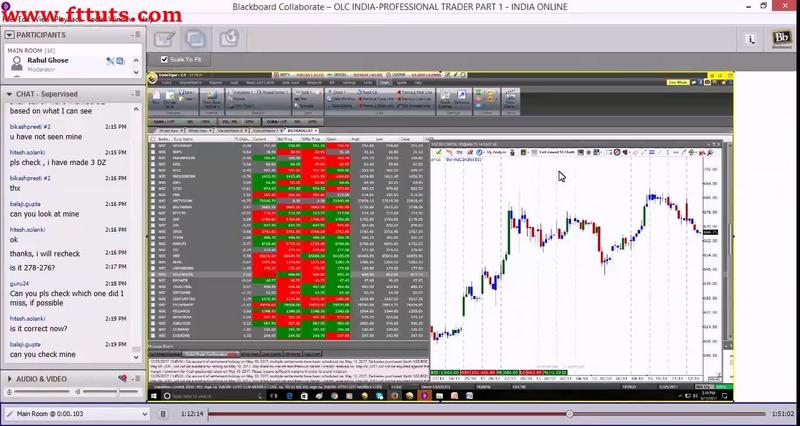Viewport: 800px width, 426px height.
Task: Collapse the Participants panel menu arrow
Action: [x=9, y=35]
